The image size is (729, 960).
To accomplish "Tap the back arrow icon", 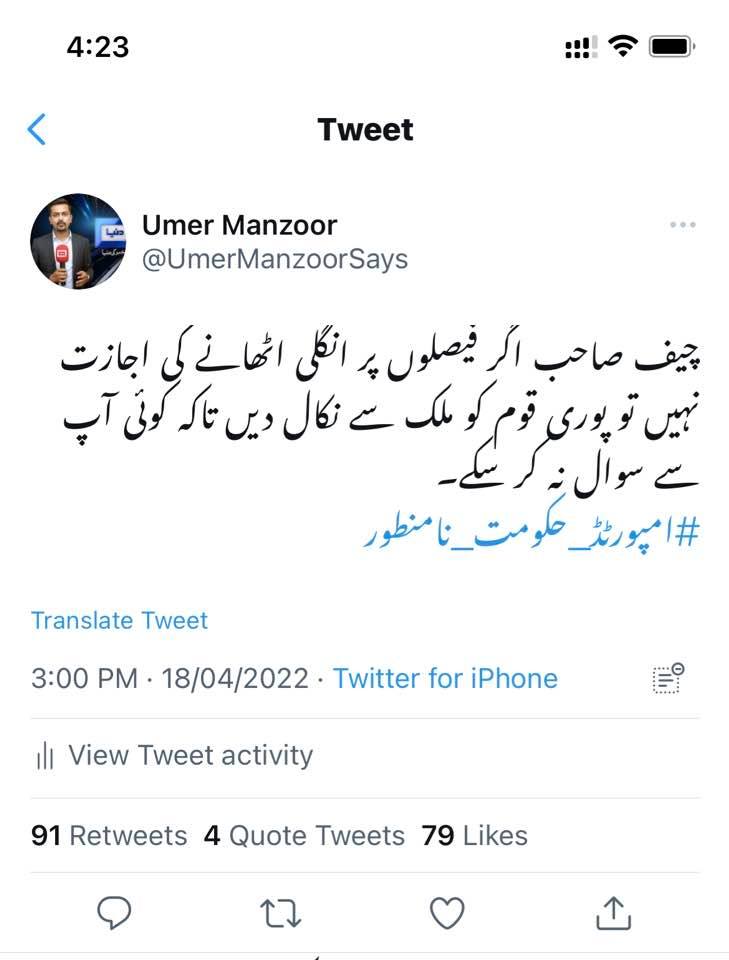I will [x=37, y=129].
